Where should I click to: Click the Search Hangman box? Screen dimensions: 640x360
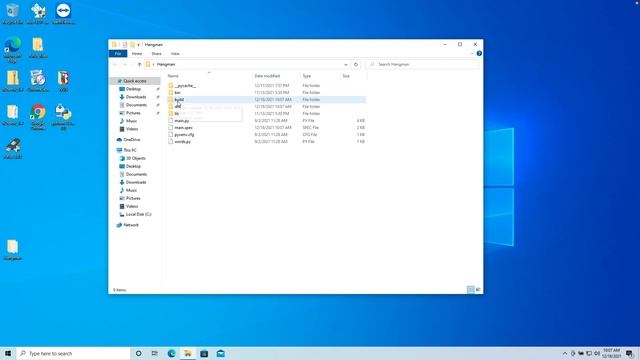click(423, 64)
